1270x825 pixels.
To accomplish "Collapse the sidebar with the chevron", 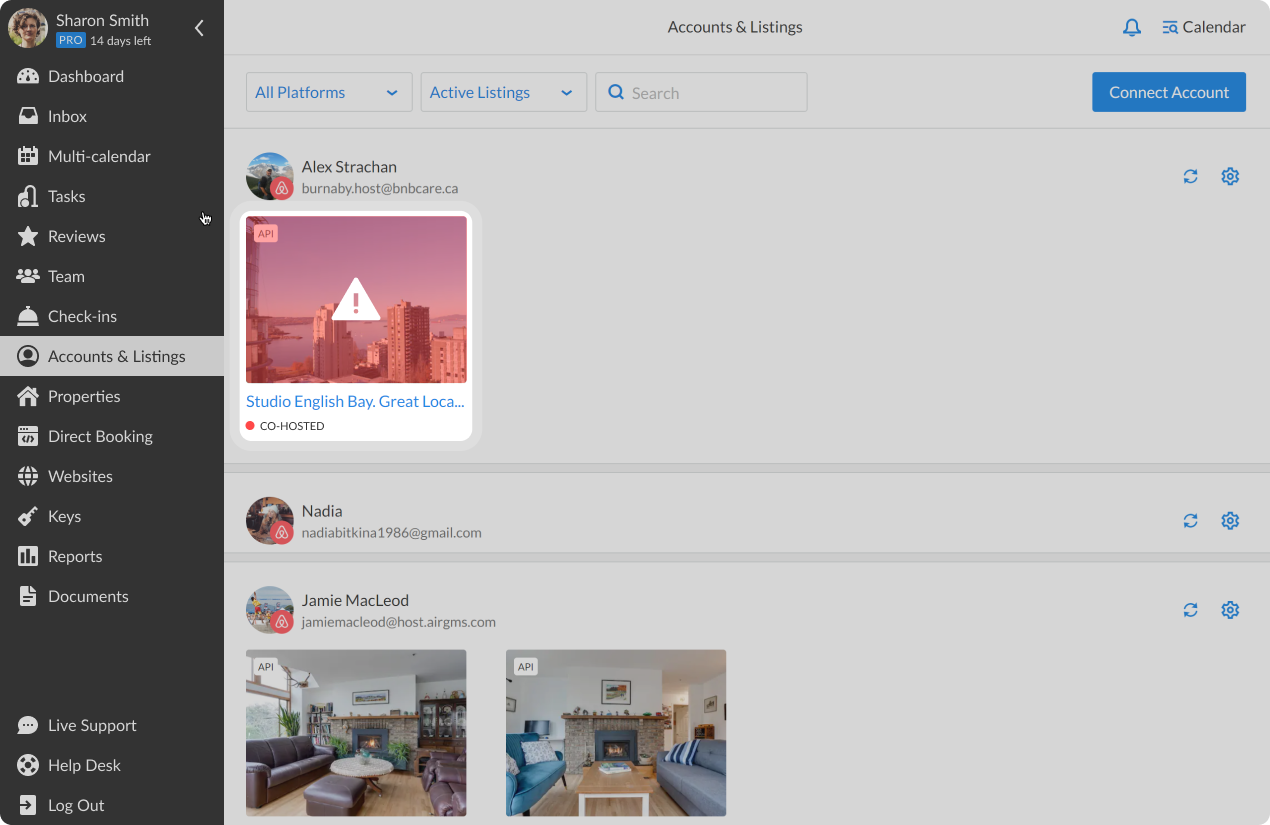I will pos(199,28).
